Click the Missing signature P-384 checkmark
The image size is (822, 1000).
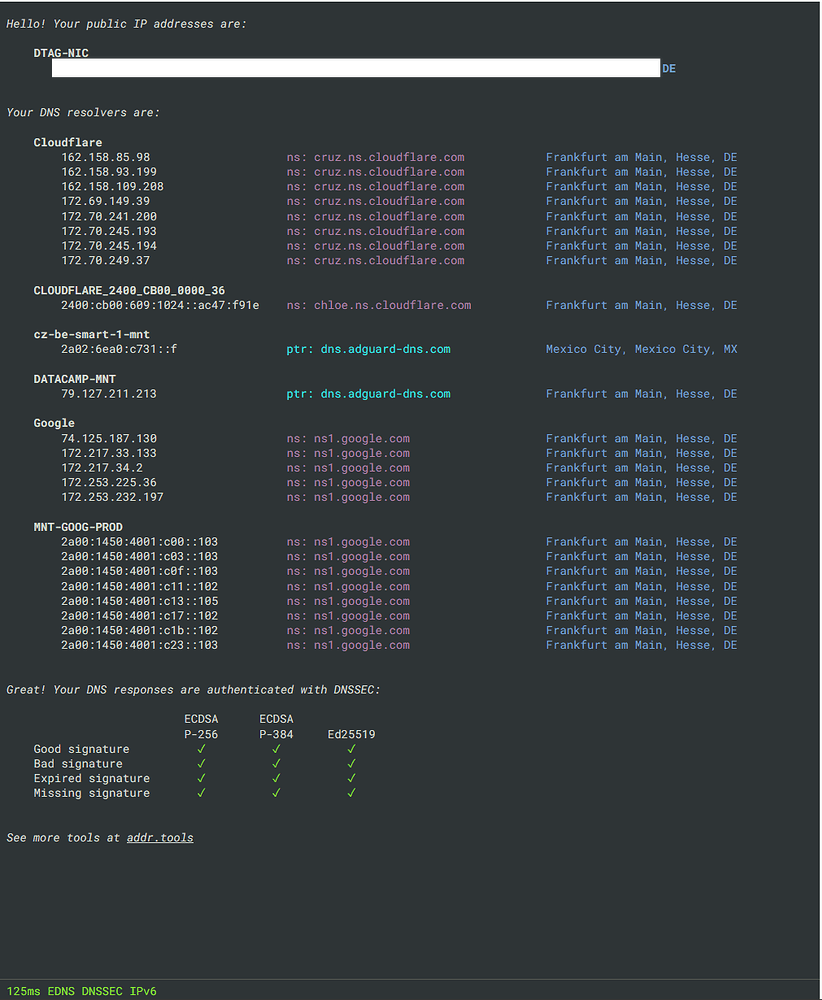276,793
